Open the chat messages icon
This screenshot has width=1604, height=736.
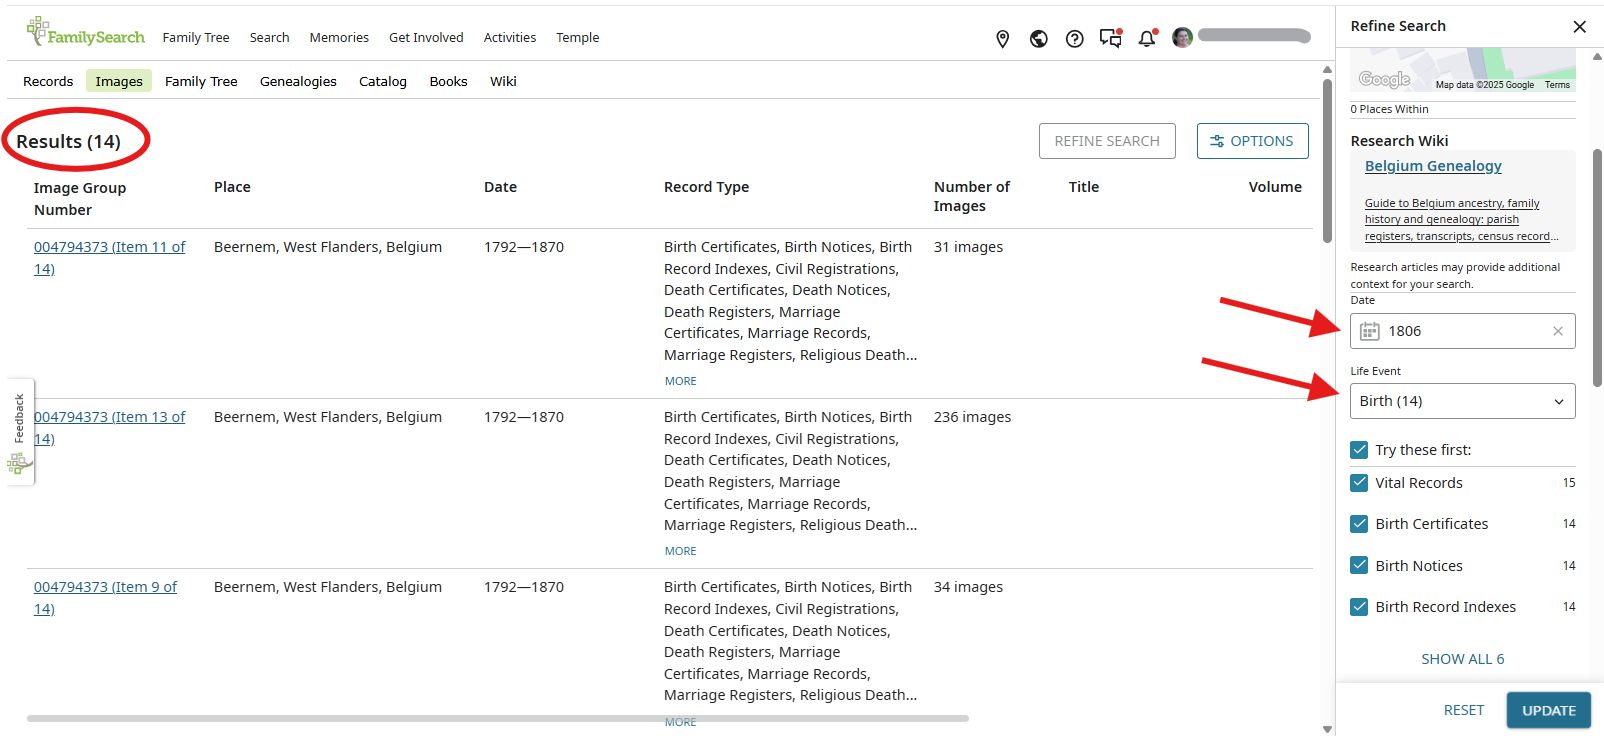(1110, 38)
